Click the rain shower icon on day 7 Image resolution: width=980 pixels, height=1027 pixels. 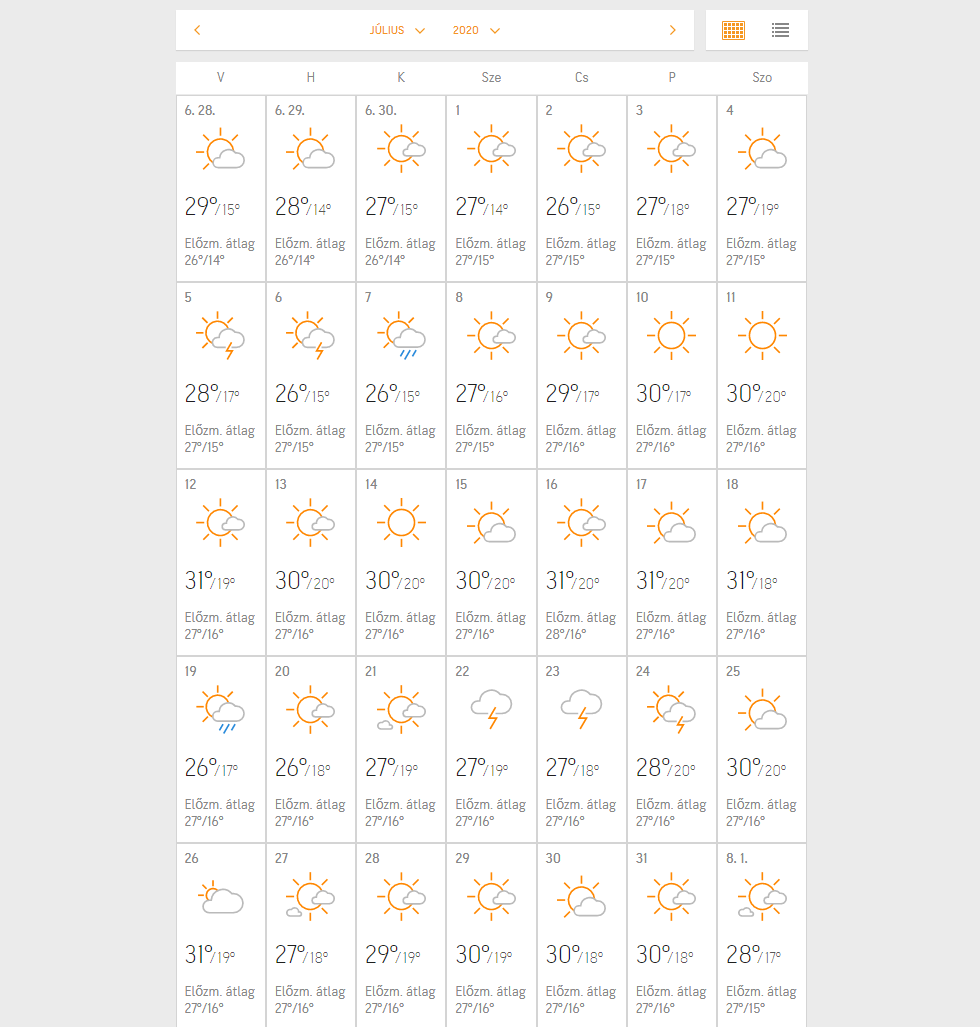point(402,338)
